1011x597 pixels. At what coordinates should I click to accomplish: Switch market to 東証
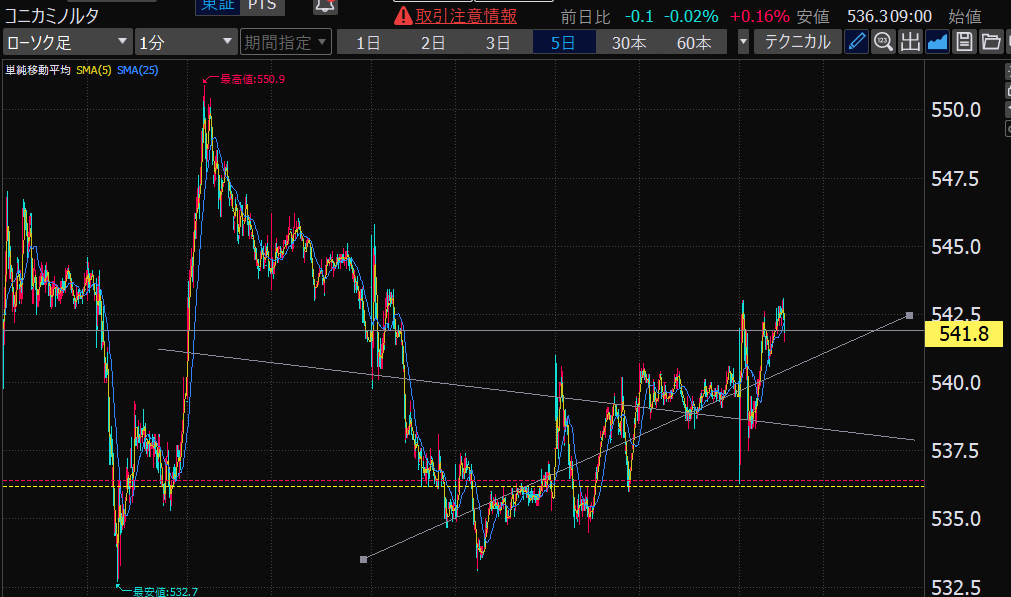pyautogui.click(x=217, y=6)
